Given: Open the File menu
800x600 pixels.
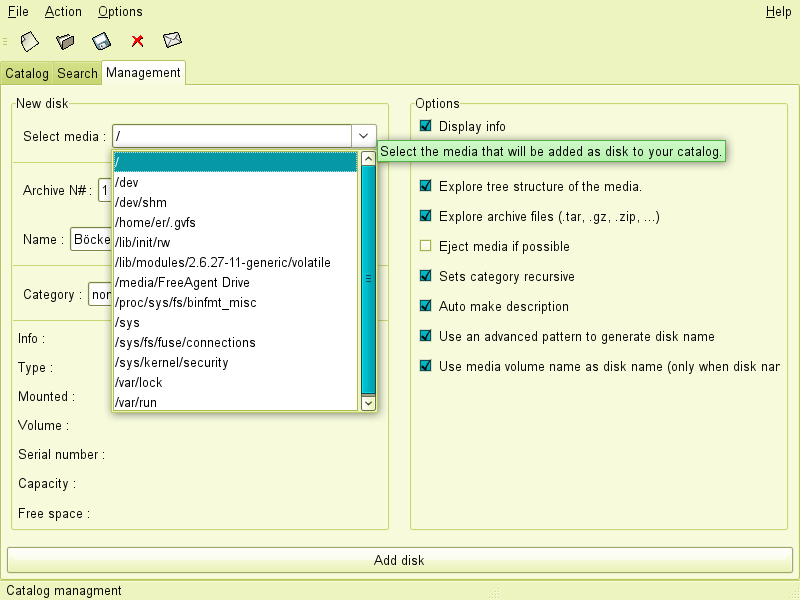Looking at the screenshot, I should click(18, 11).
